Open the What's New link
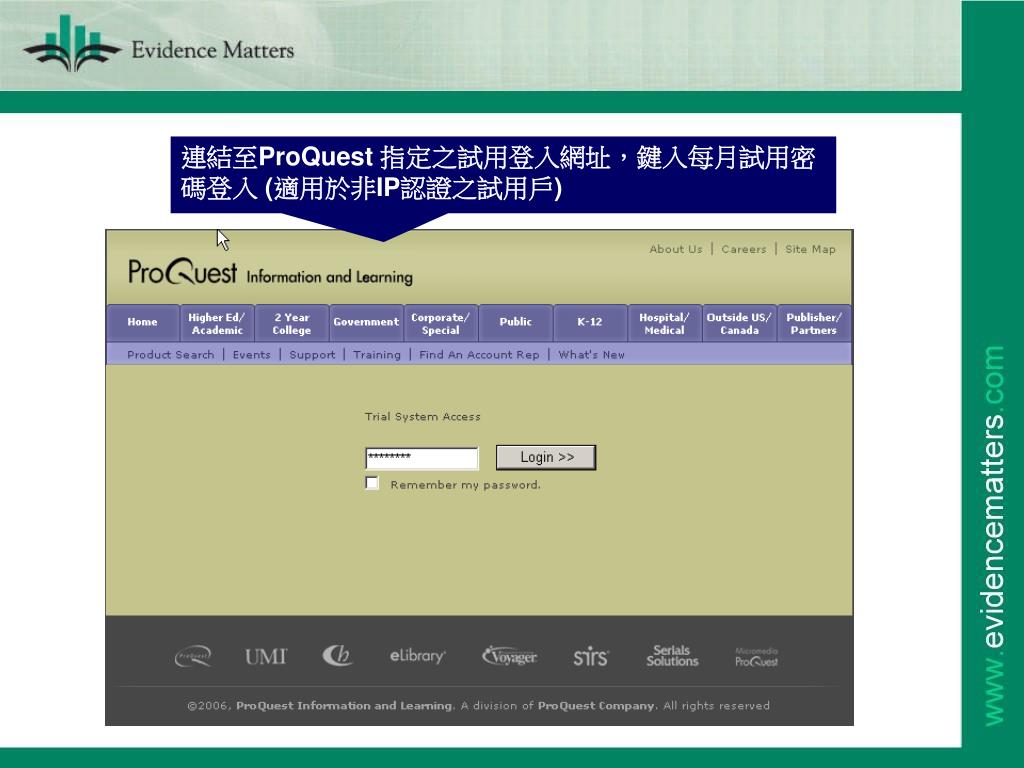 (x=592, y=355)
